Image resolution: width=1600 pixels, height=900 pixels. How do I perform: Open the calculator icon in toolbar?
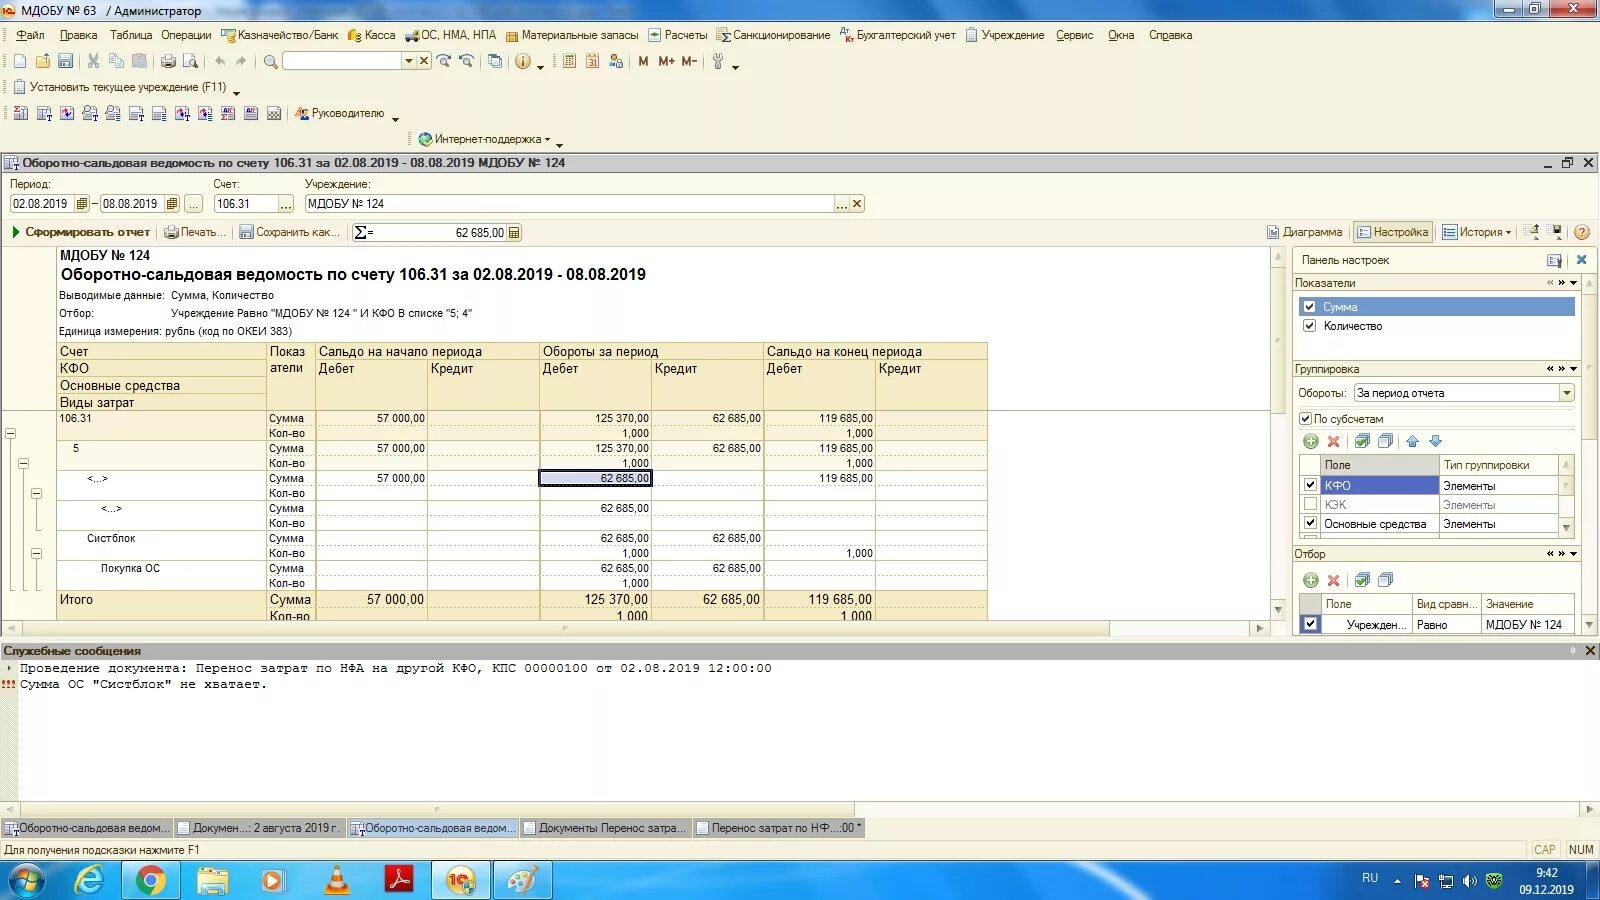pyautogui.click(x=569, y=61)
